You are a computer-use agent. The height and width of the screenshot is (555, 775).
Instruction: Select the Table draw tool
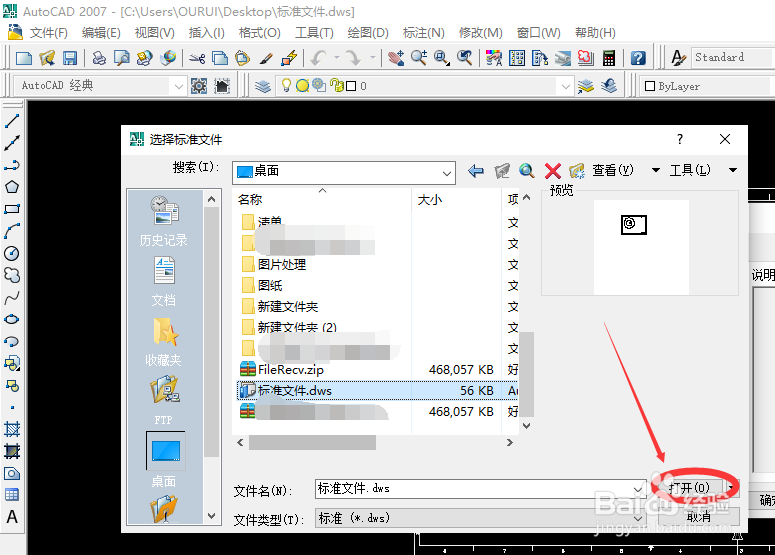tap(12, 495)
